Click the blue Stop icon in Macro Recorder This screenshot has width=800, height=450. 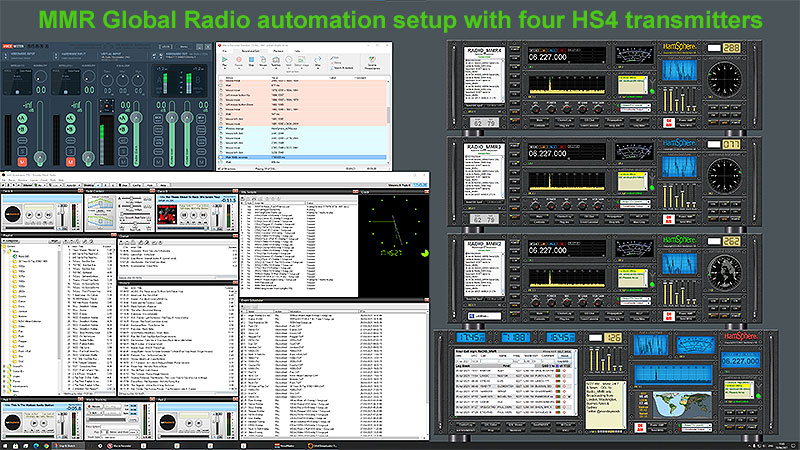click(x=251, y=61)
